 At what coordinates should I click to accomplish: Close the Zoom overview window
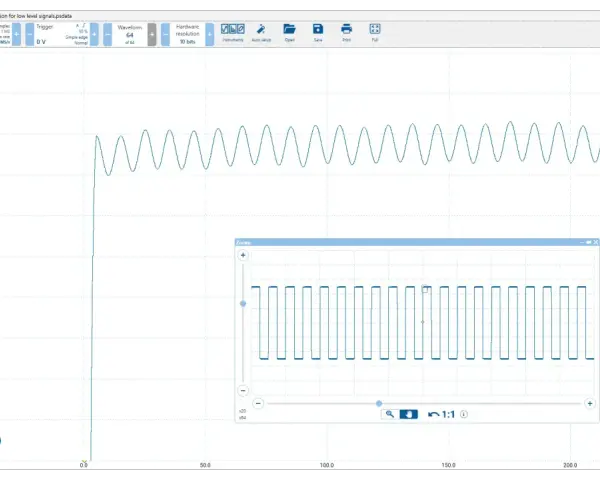coord(595,242)
